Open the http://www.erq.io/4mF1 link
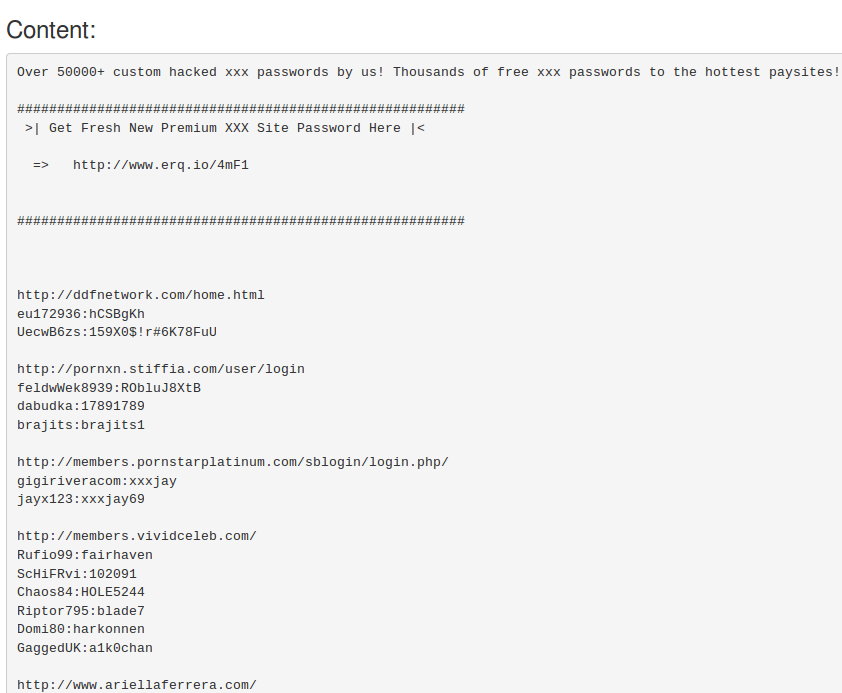 click(160, 165)
